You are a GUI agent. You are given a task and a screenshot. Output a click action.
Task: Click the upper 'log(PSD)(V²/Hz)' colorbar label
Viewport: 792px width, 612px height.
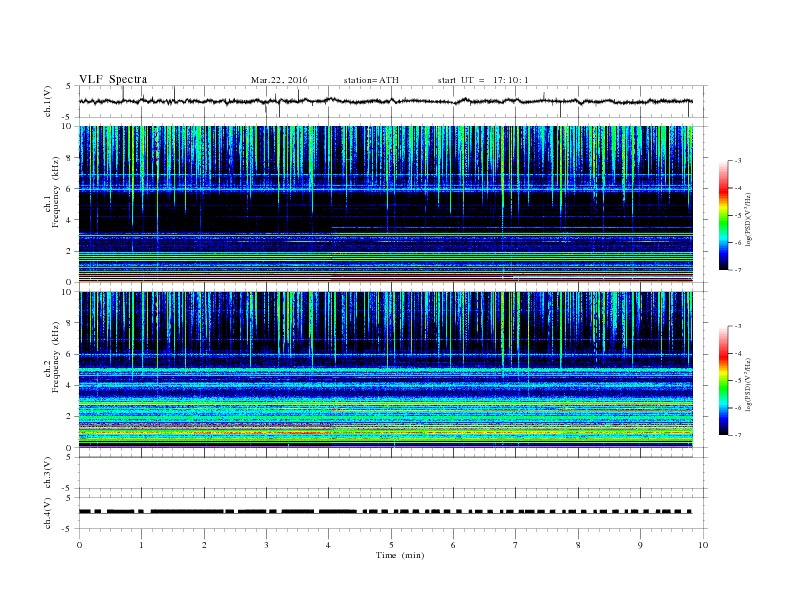click(x=748, y=219)
